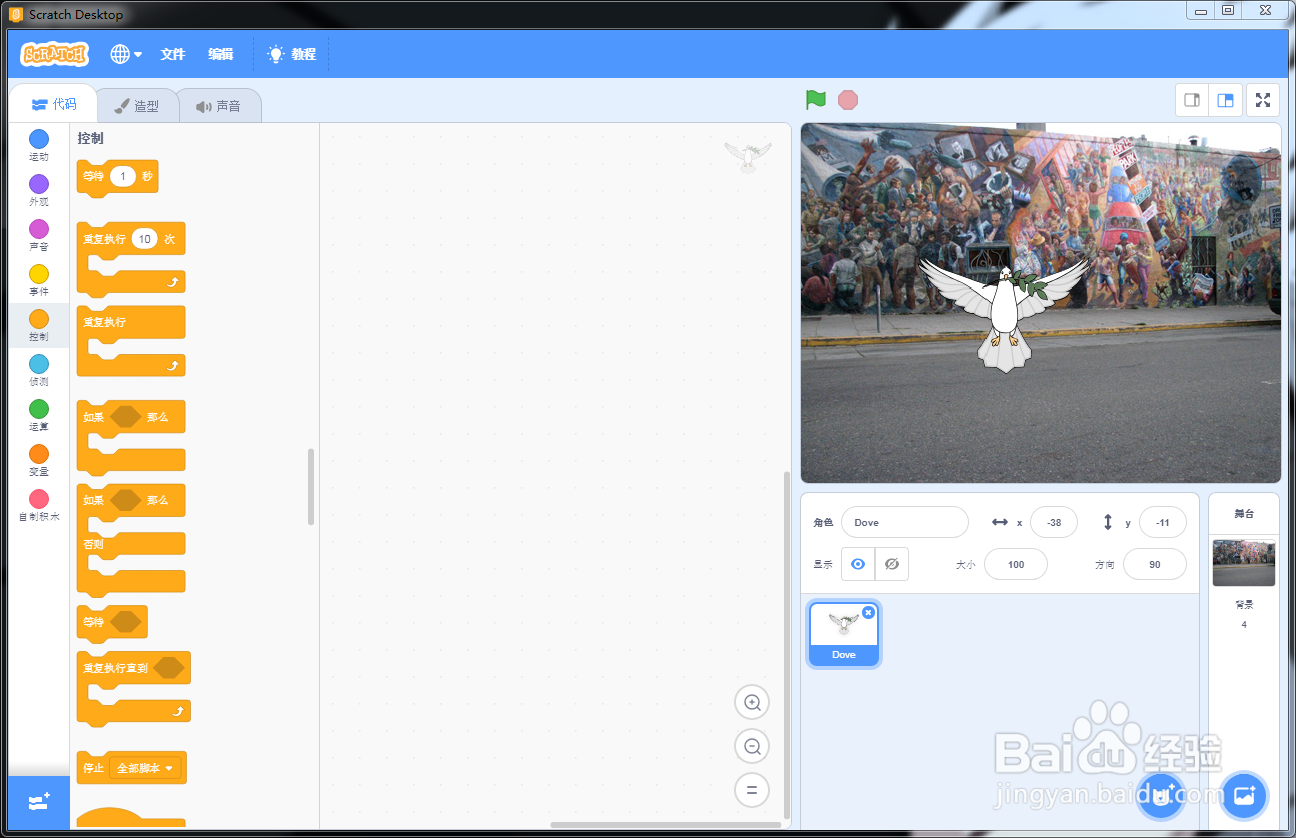Select the 变量 variables category
1296x838 pixels.
click(x=38, y=460)
